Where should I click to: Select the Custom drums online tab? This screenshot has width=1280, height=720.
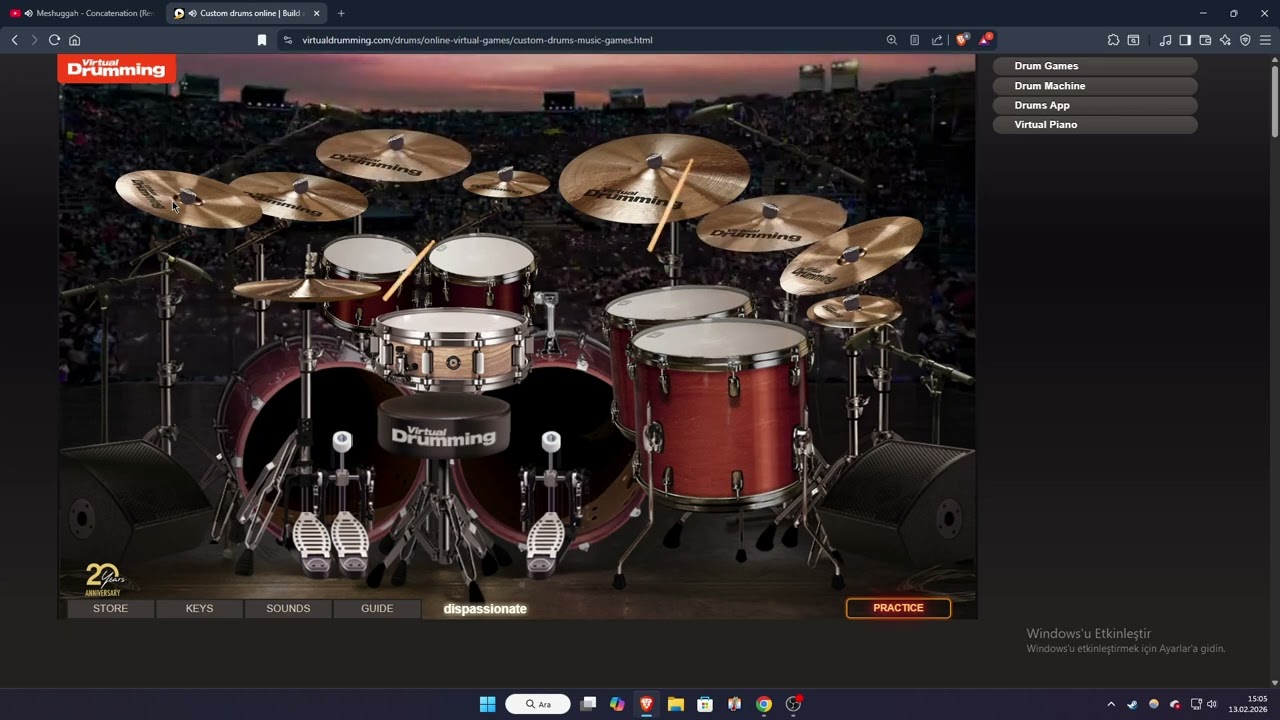coord(247,13)
